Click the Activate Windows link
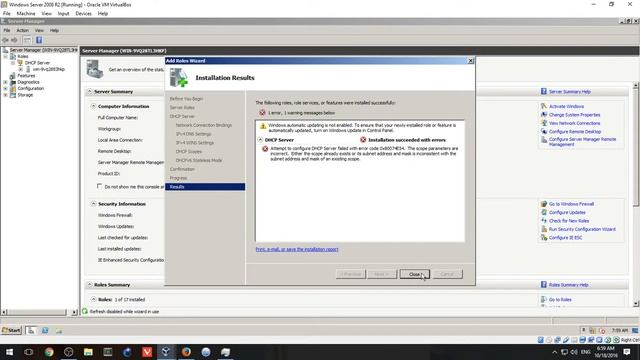The image size is (640, 360). pos(566,106)
